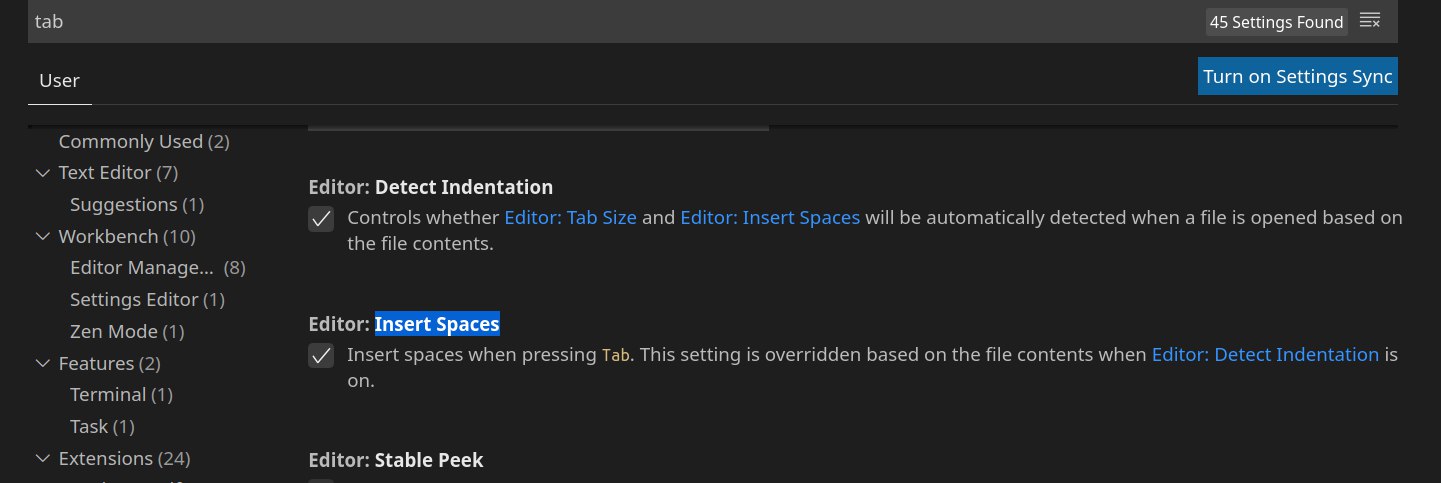Image resolution: width=1441 pixels, height=483 pixels.
Task: Toggle the Stable Peek checkbox
Action: (x=321, y=481)
